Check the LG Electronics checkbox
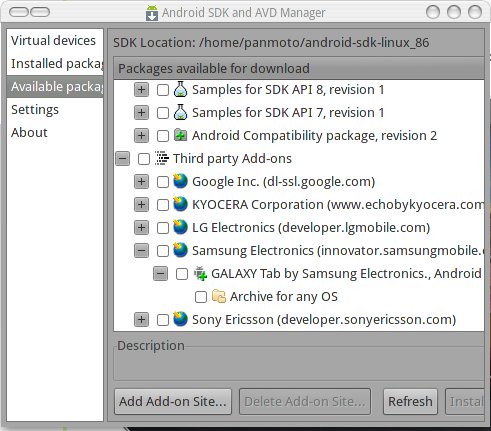The image size is (491, 431). coord(163,228)
